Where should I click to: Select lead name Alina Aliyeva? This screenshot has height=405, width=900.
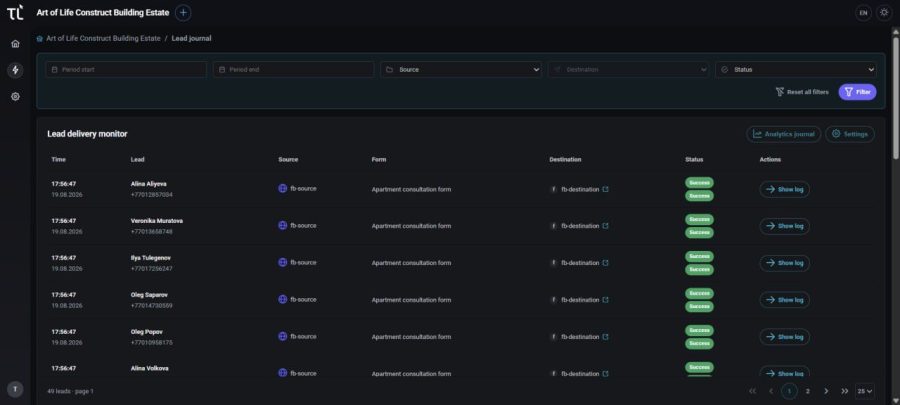[x=149, y=184]
